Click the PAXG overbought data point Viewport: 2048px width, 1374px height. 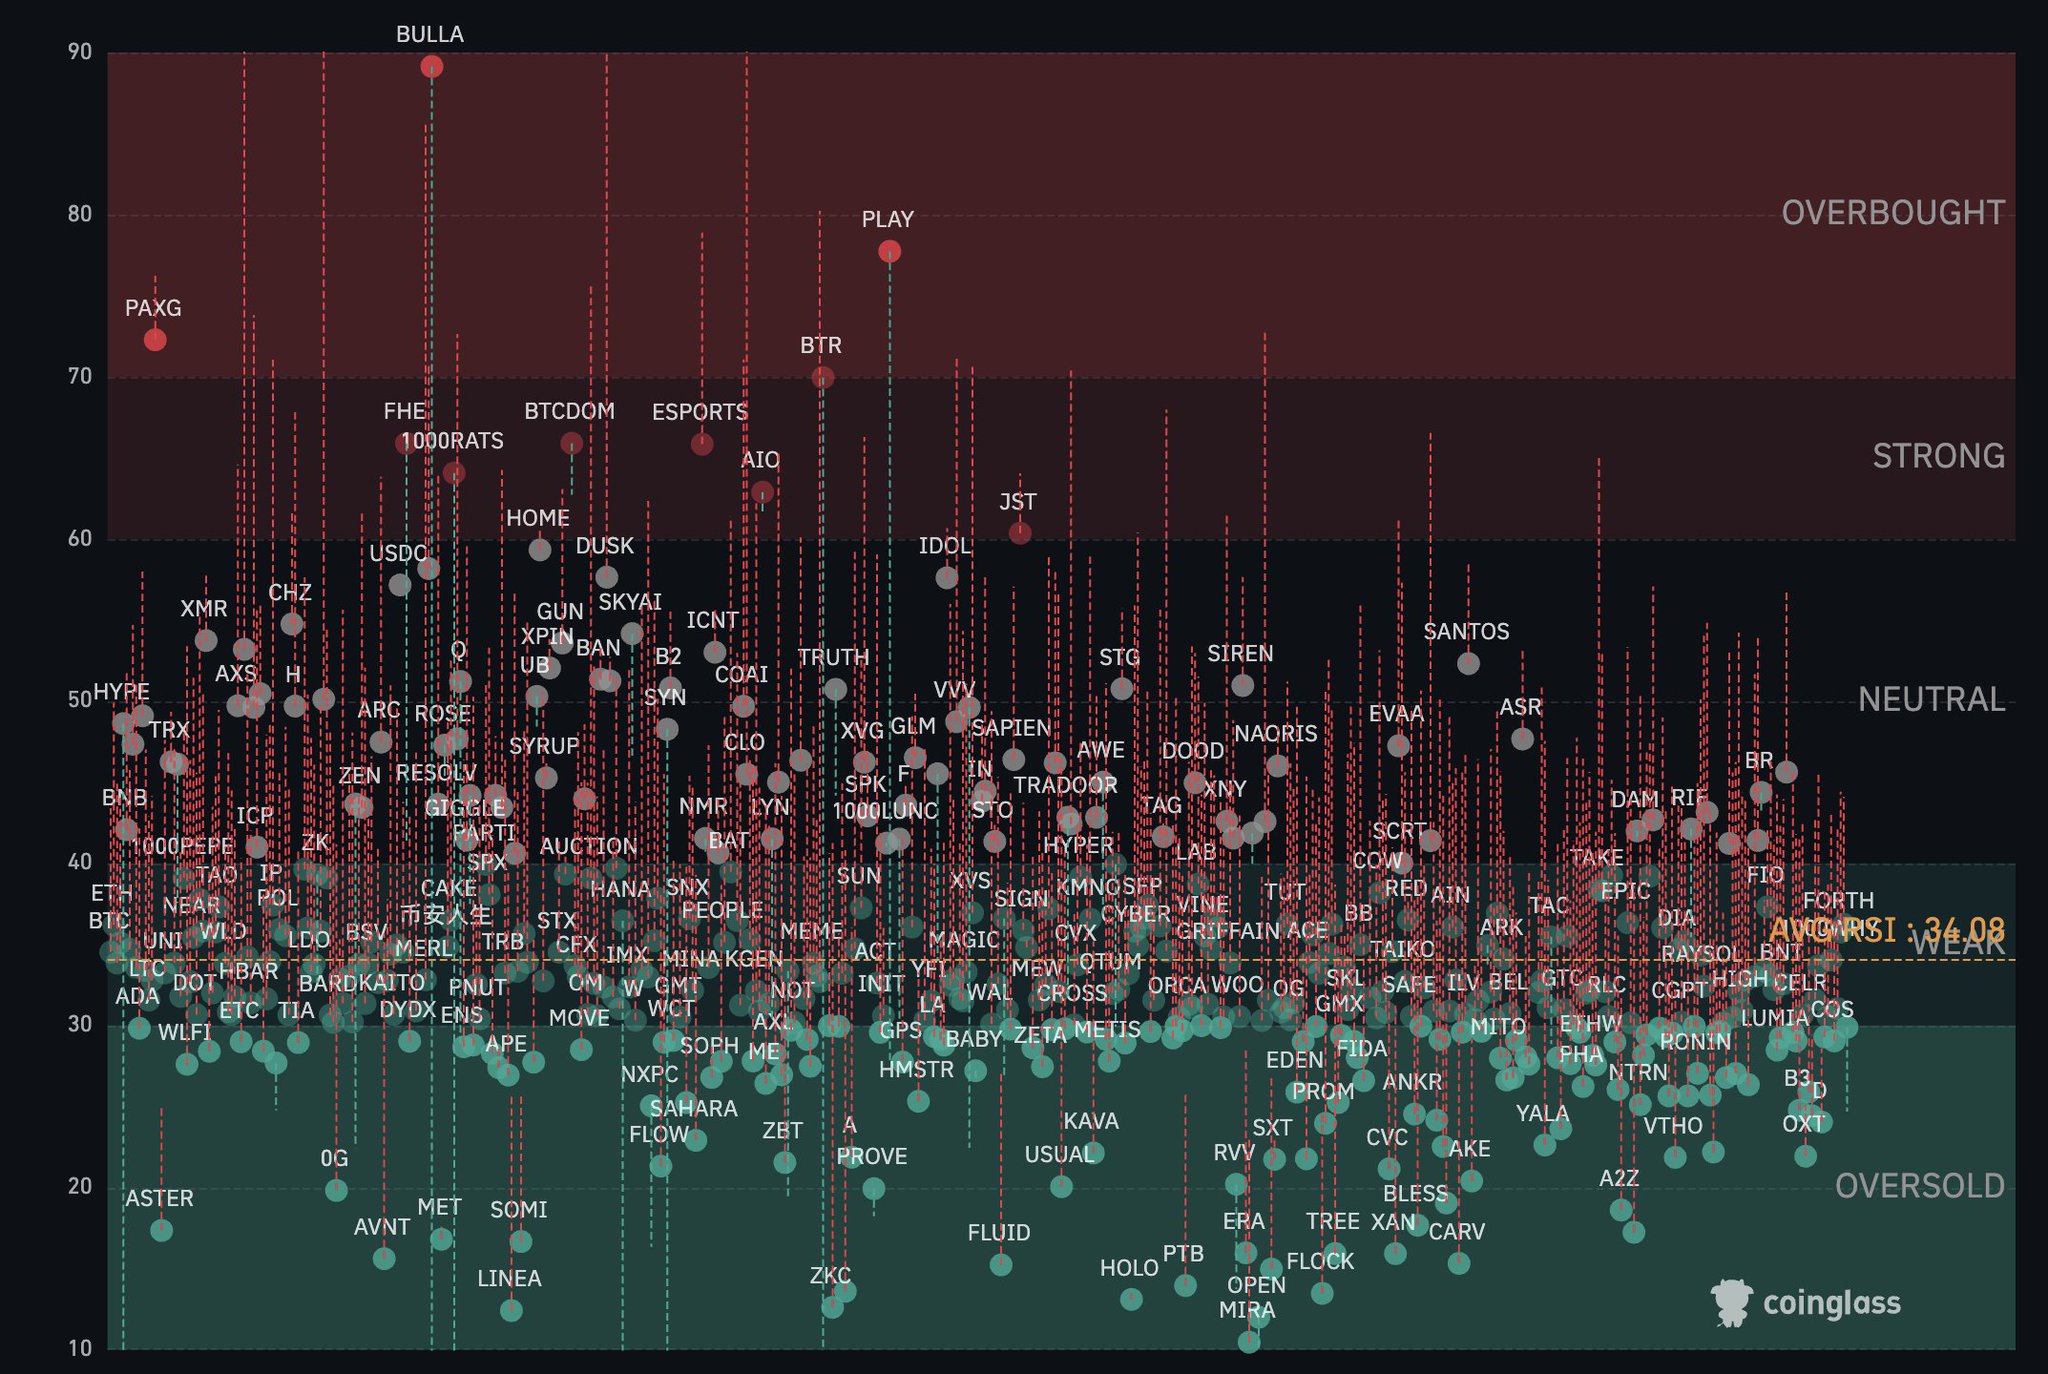pos(155,340)
